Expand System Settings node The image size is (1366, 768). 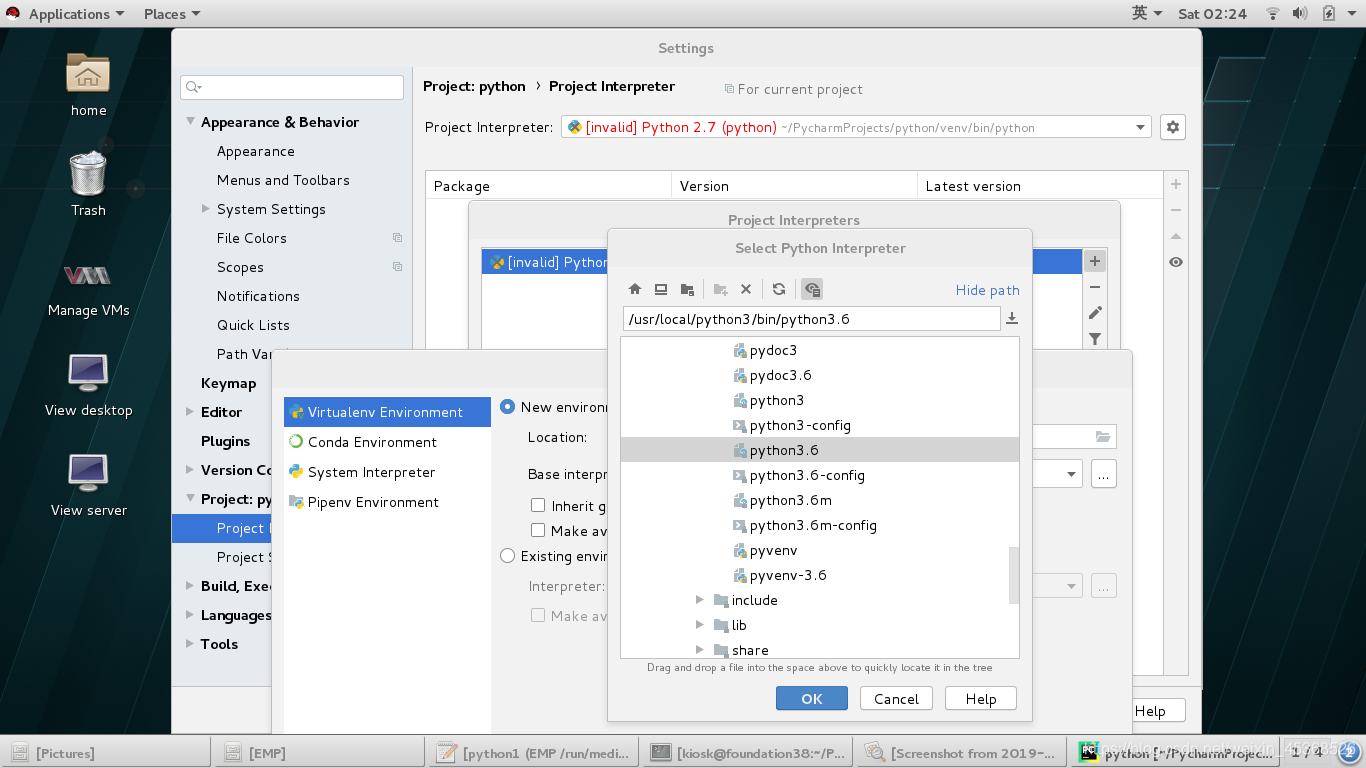(206, 209)
